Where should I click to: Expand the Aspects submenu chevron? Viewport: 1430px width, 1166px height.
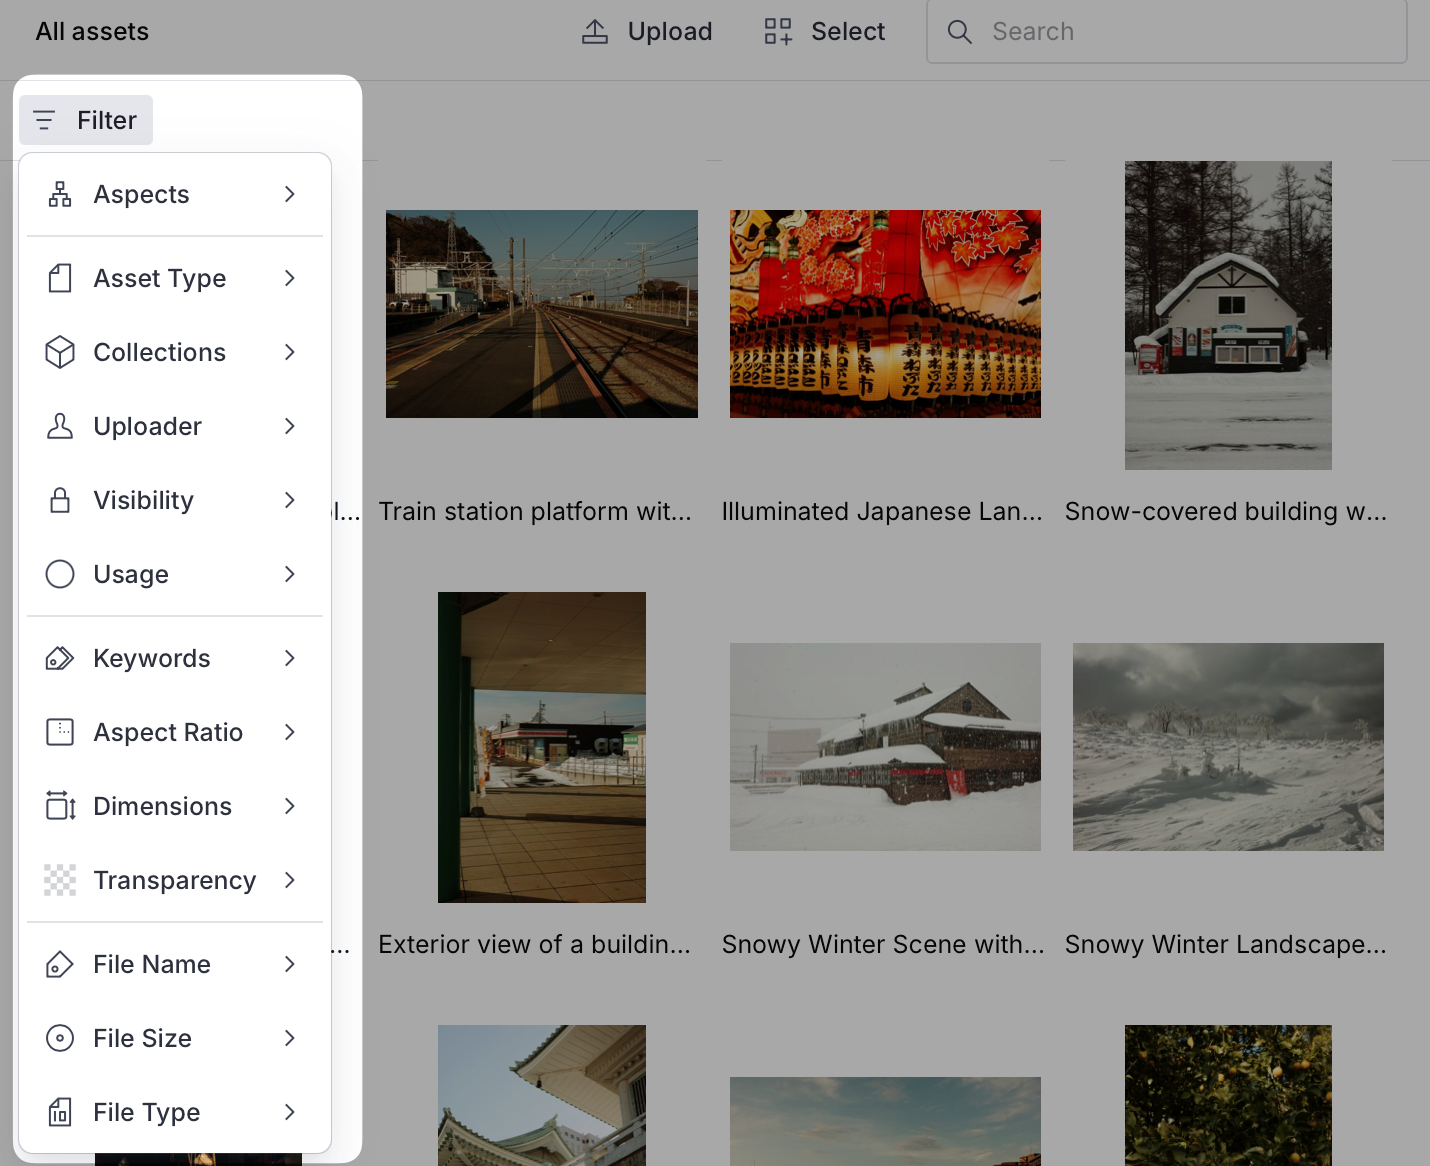pos(290,194)
